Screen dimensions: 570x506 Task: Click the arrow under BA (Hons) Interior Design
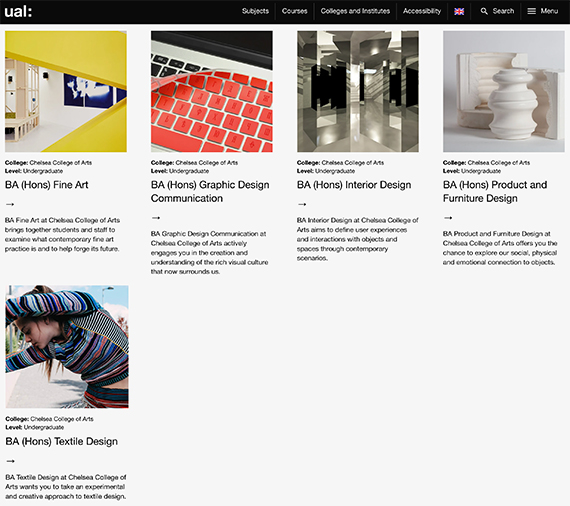click(x=302, y=204)
